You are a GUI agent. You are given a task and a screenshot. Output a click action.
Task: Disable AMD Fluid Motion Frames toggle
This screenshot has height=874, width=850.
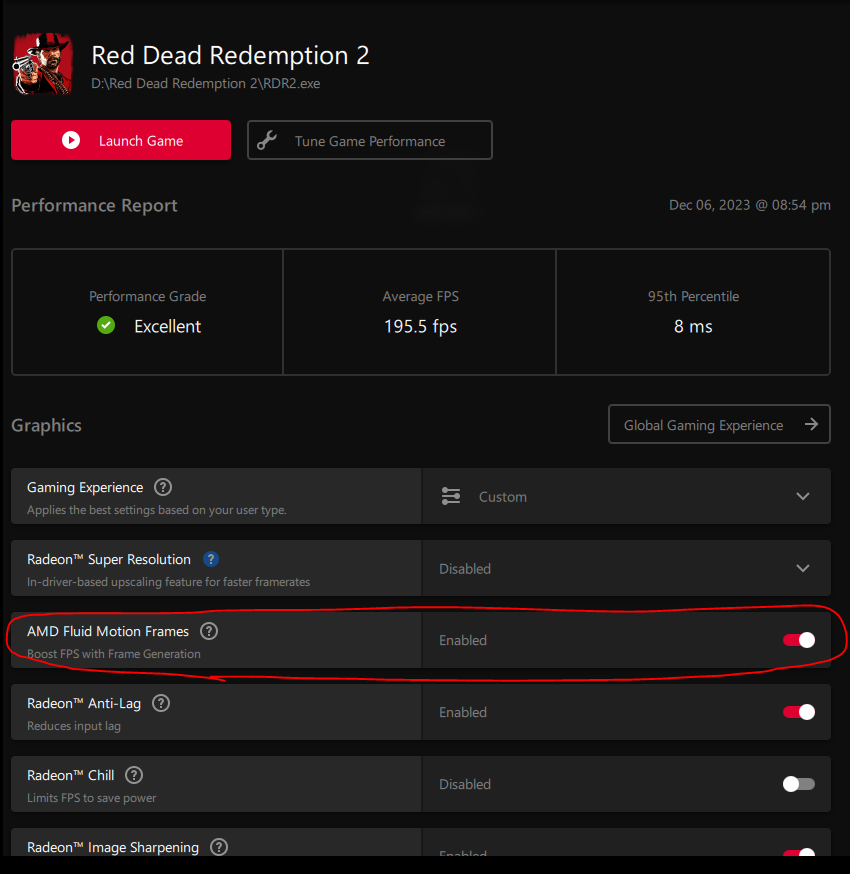pos(799,640)
